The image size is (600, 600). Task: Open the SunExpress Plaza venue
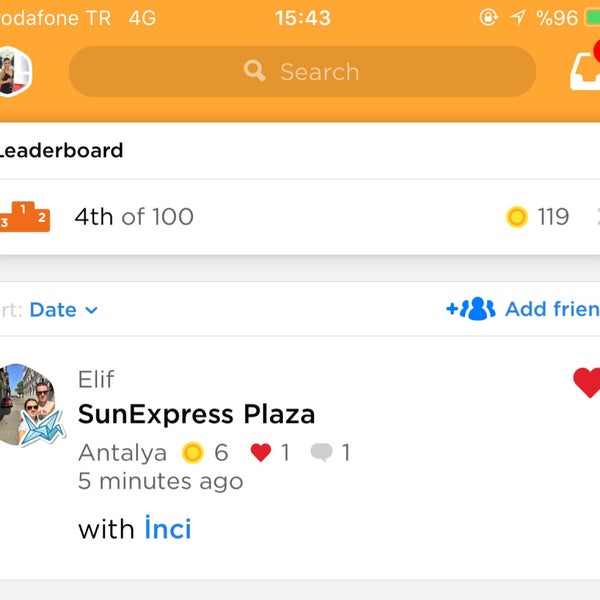tap(196, 414)
